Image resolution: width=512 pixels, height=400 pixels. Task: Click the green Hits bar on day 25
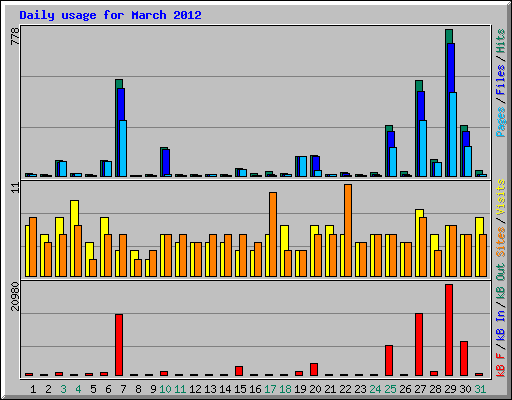[x=389, y=128]
